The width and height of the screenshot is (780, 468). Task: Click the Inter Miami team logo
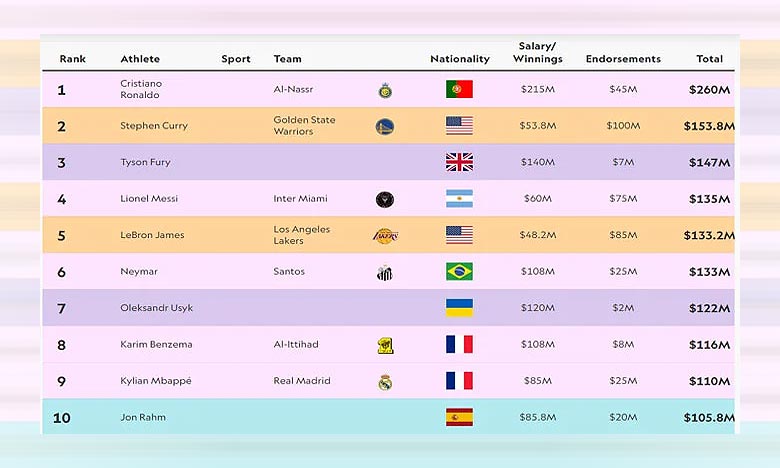384,199
